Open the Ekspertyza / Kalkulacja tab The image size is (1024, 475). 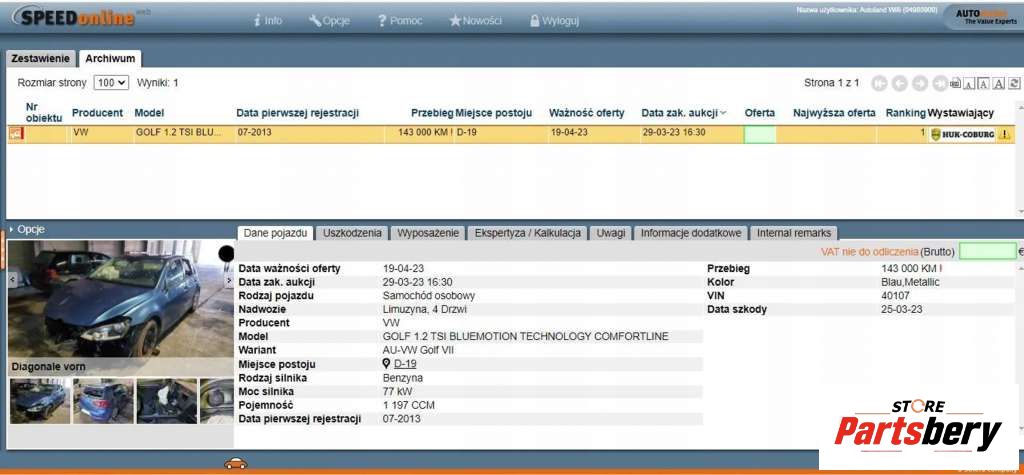pyautogui.click(x=528, y=233)
